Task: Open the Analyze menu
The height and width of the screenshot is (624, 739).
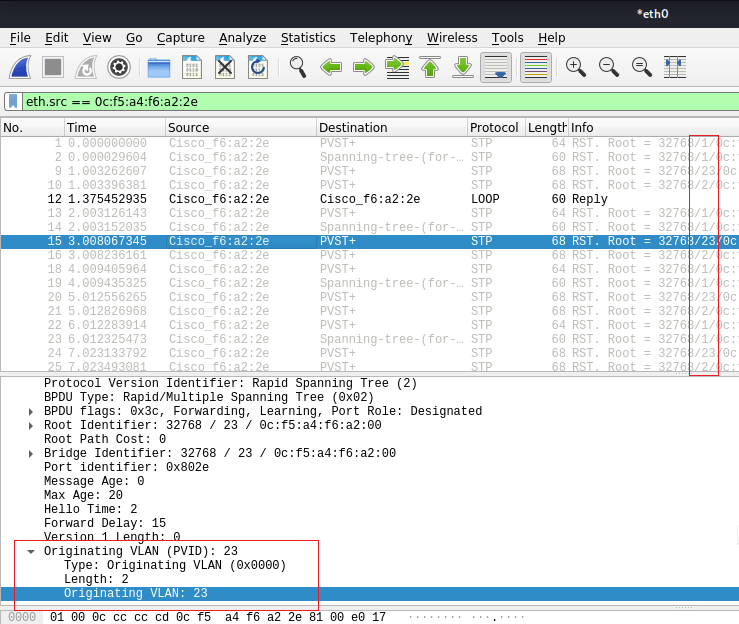Action: click(242, 38)
